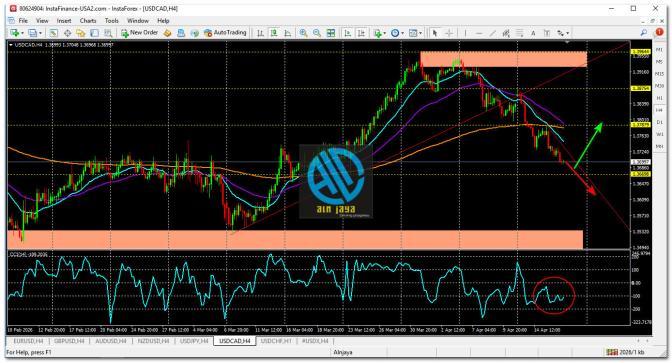Switch to the GBPUSD,H4 chart tab
The image size is (672, 363).
tap(69, 341)
